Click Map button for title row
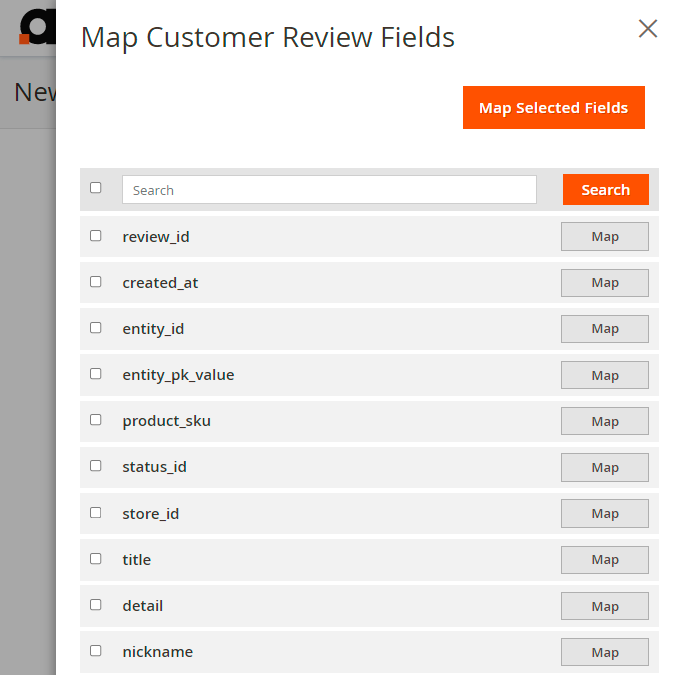Screen dimensions: 685x675 click(x=604, y=560)
